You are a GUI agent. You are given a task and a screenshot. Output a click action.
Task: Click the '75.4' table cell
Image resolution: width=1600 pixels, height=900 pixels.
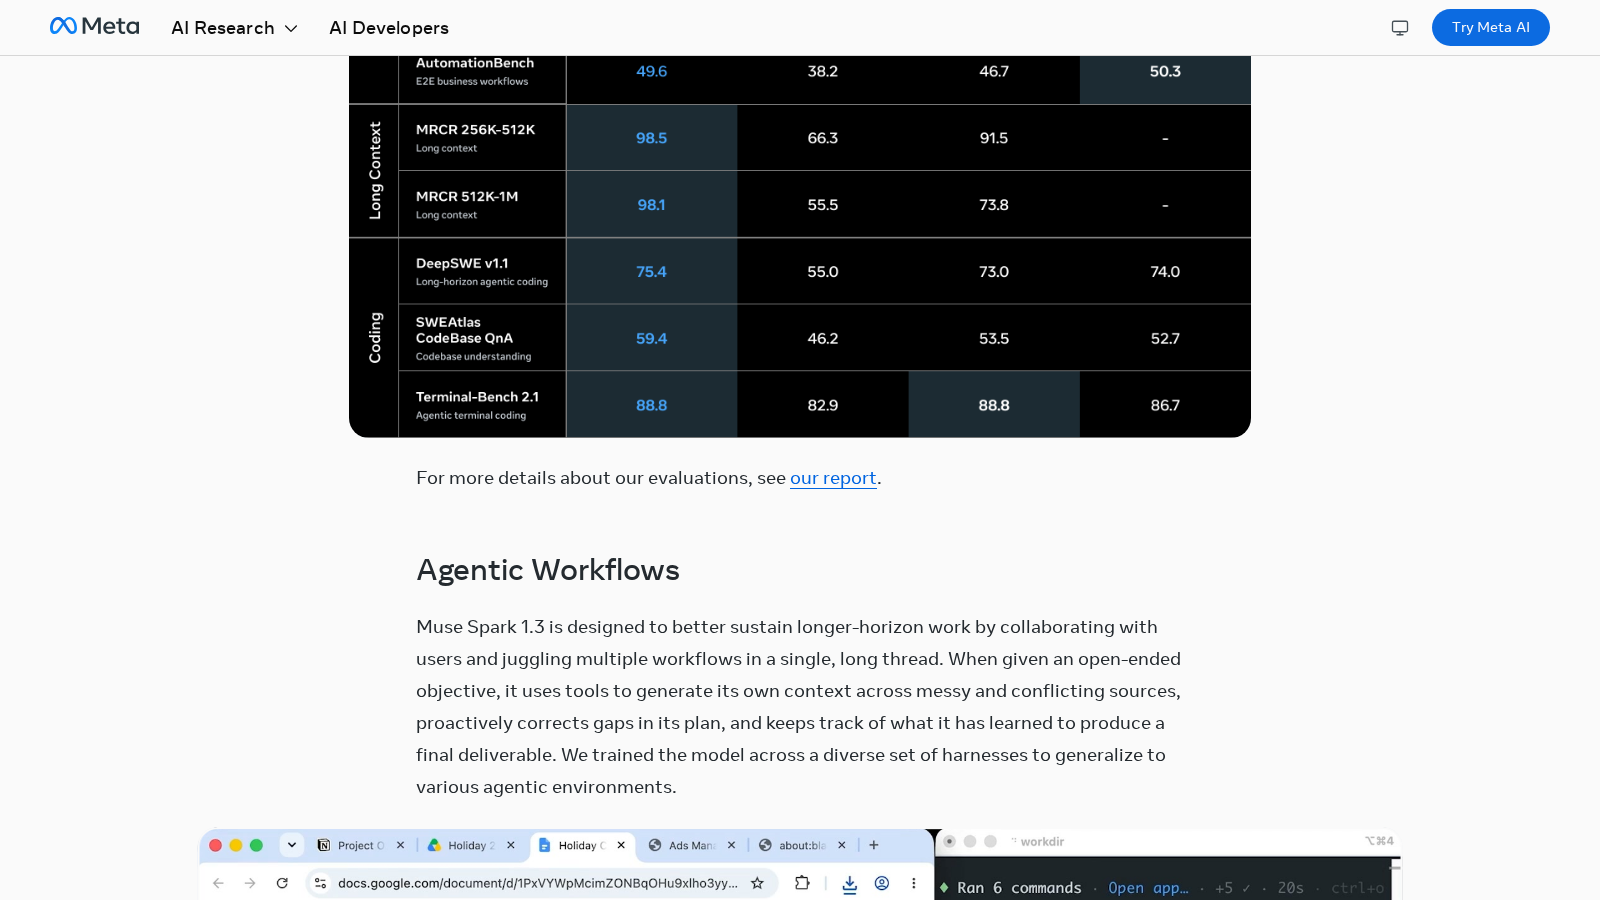651,272
